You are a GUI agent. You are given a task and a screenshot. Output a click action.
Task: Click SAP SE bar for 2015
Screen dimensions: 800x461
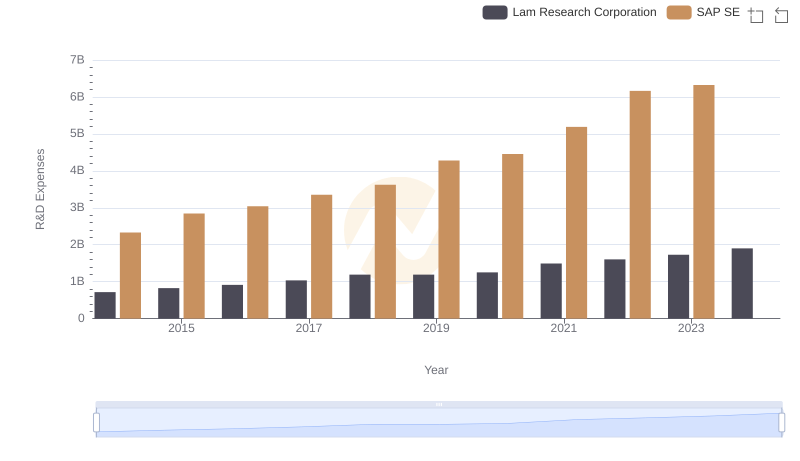pos(194,266)
